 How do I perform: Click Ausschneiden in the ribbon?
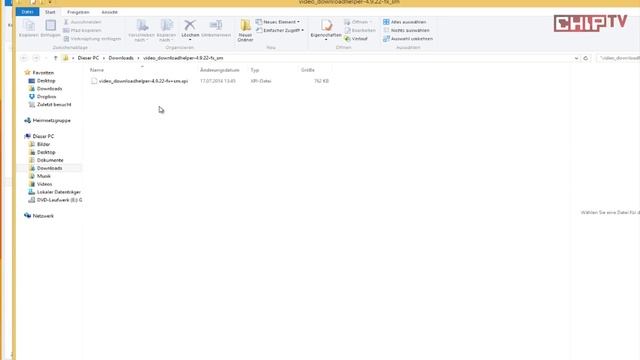[82, 22]
